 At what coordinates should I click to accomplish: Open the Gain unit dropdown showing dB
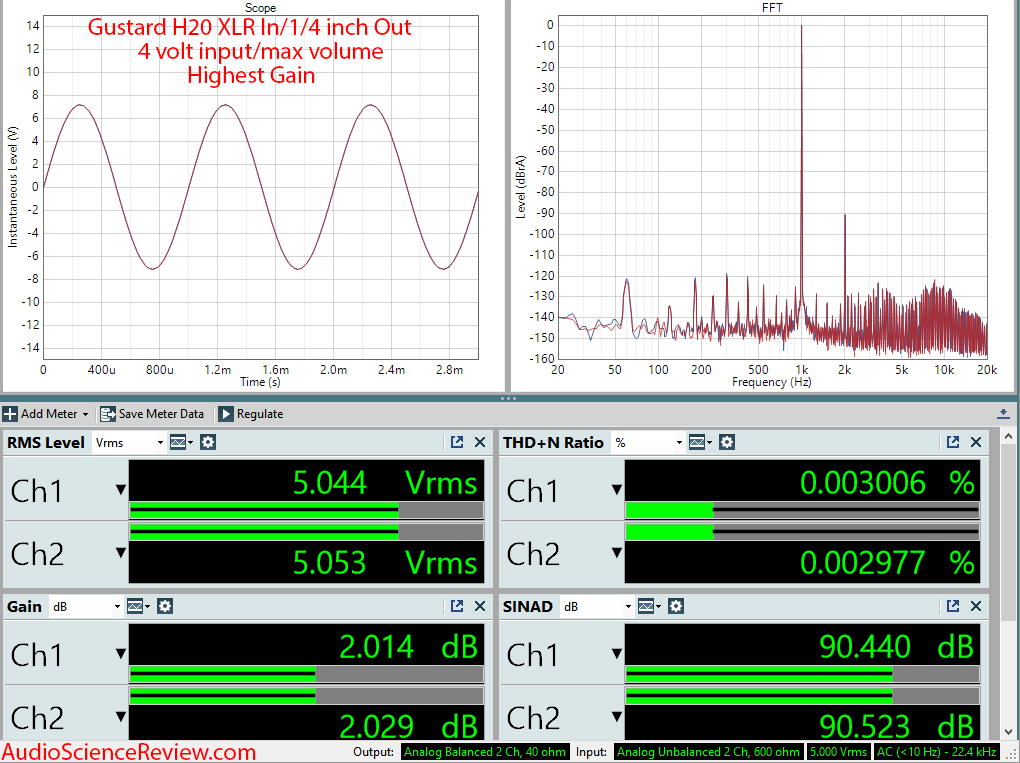87,607
